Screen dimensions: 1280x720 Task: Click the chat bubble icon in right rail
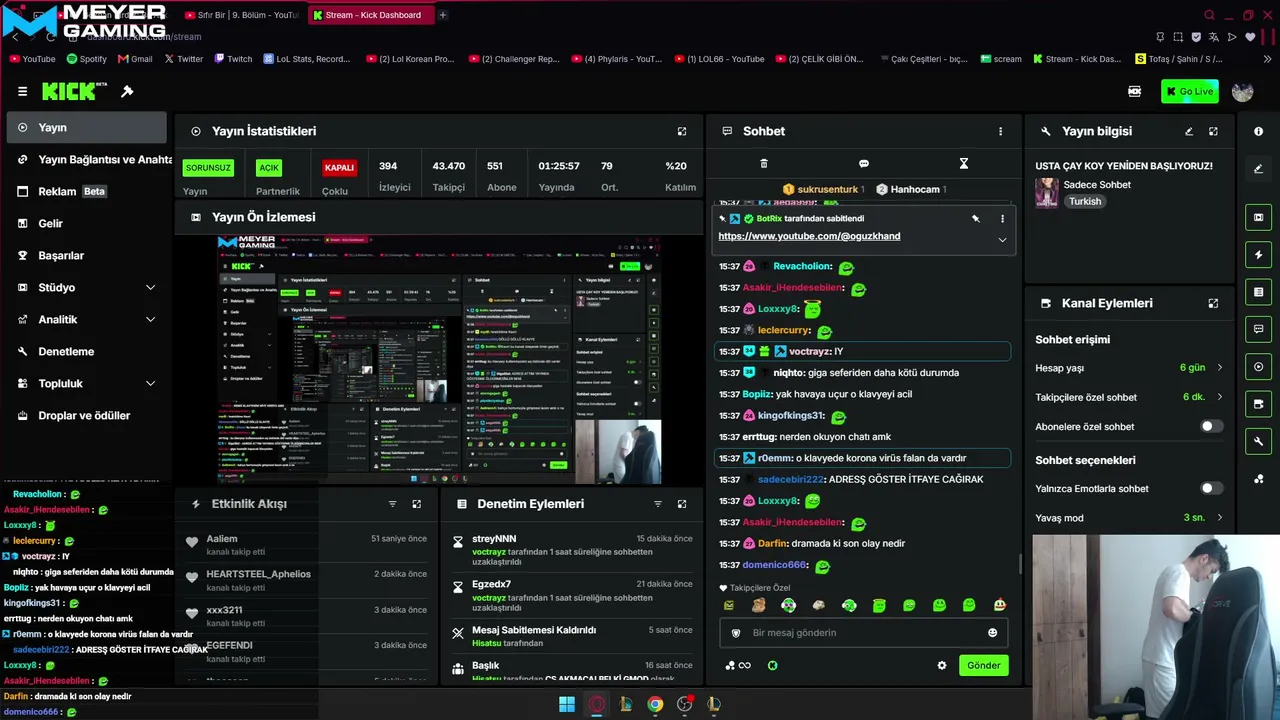click(1258, 329)
